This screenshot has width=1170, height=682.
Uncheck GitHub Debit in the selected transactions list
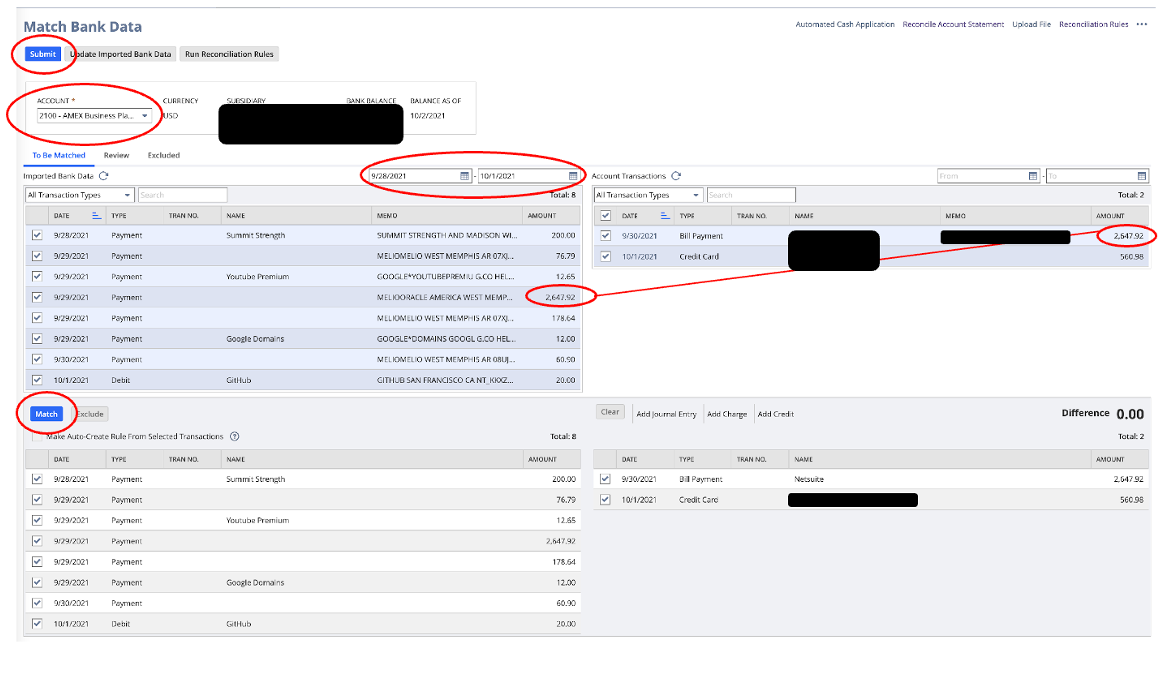click(x=37, y=623)
